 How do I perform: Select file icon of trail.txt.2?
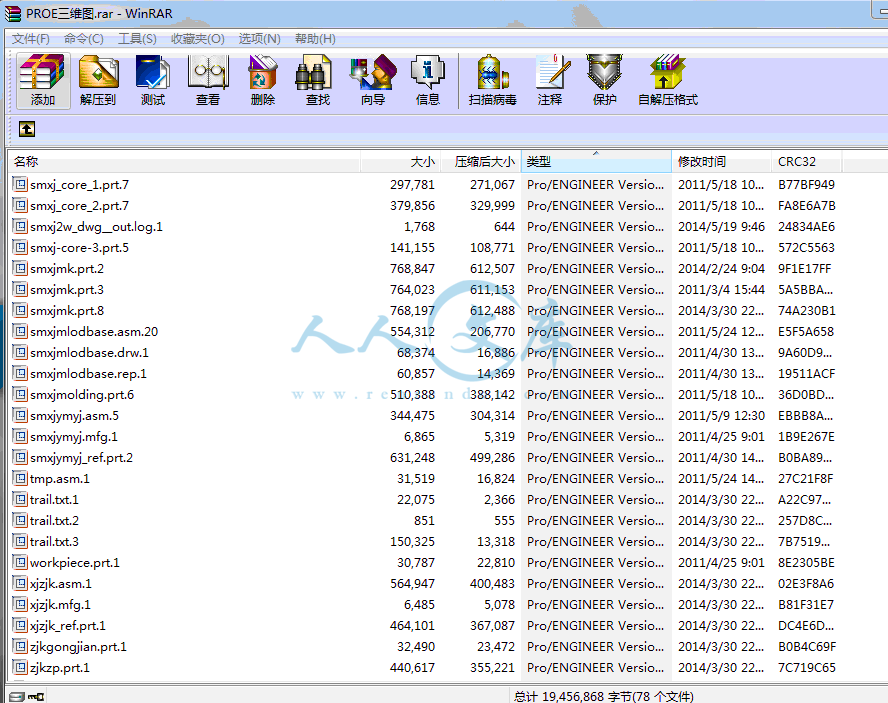coord(20,520)
